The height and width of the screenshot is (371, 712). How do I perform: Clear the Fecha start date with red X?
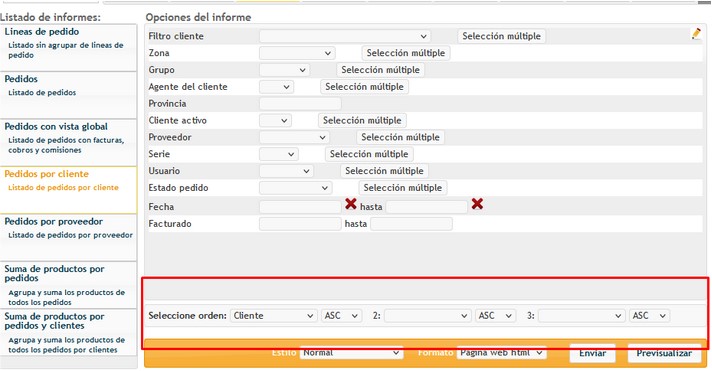click(x=351, y=204)
